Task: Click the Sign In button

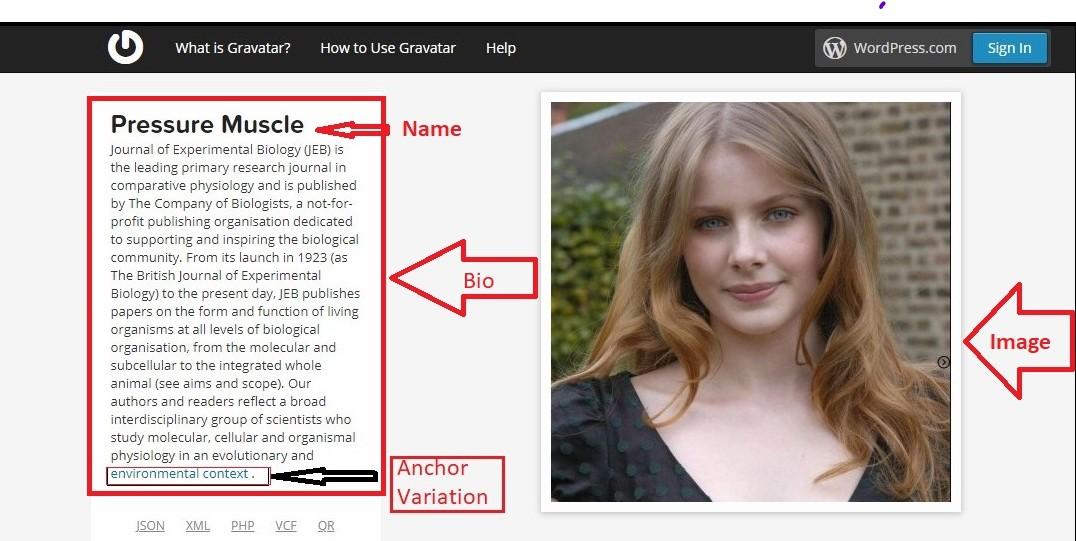Action: pos(1009,48)
